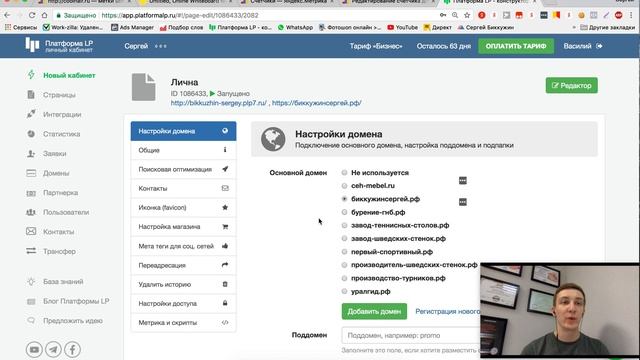
Task: Click the browser address bar
Action: coord(245,15)
